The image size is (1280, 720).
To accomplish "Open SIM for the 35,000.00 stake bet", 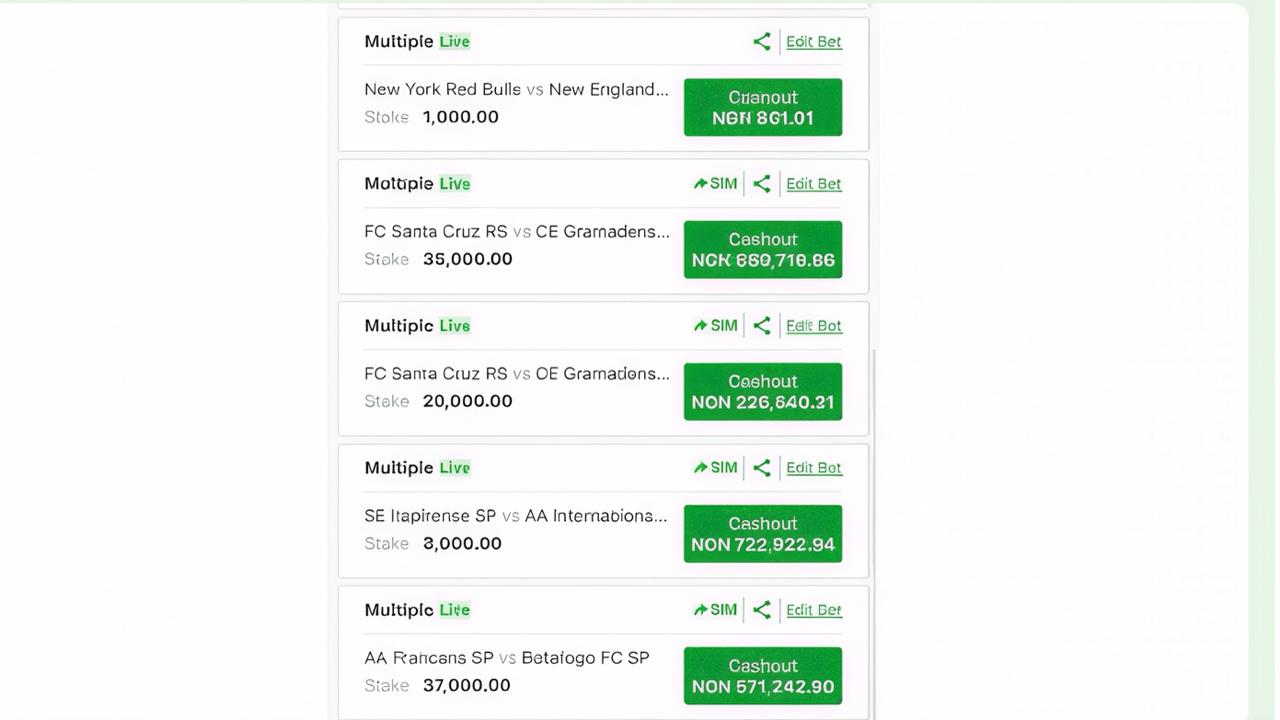I will coord(715,183).
